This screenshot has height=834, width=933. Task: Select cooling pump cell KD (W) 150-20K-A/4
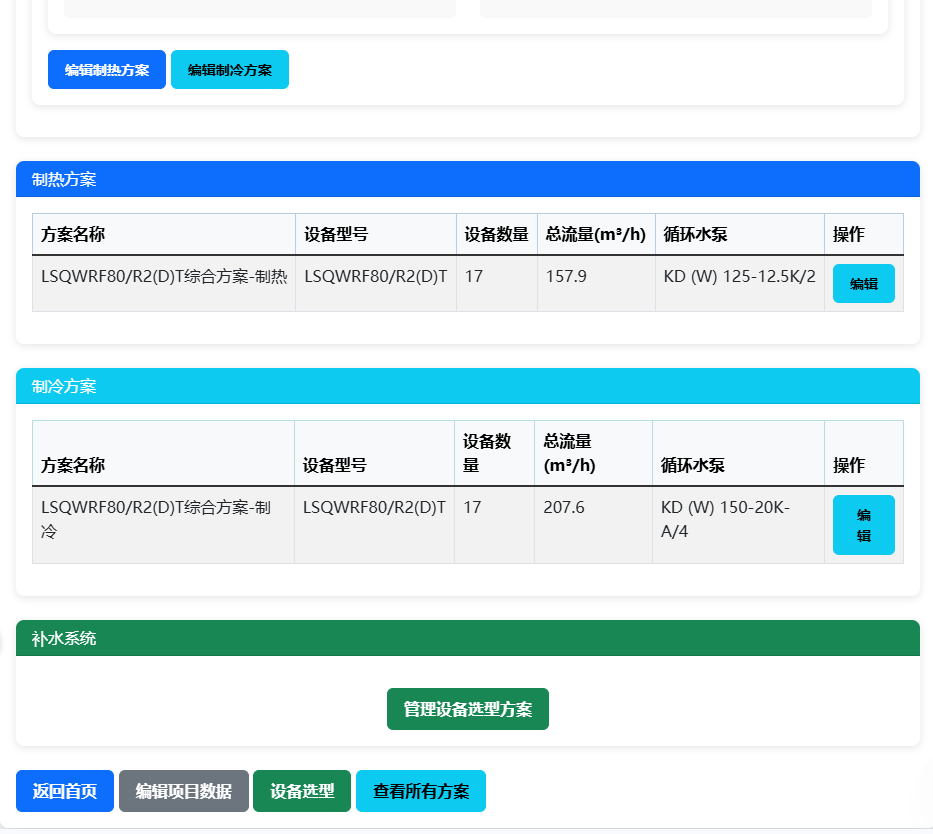coord(725,519)
